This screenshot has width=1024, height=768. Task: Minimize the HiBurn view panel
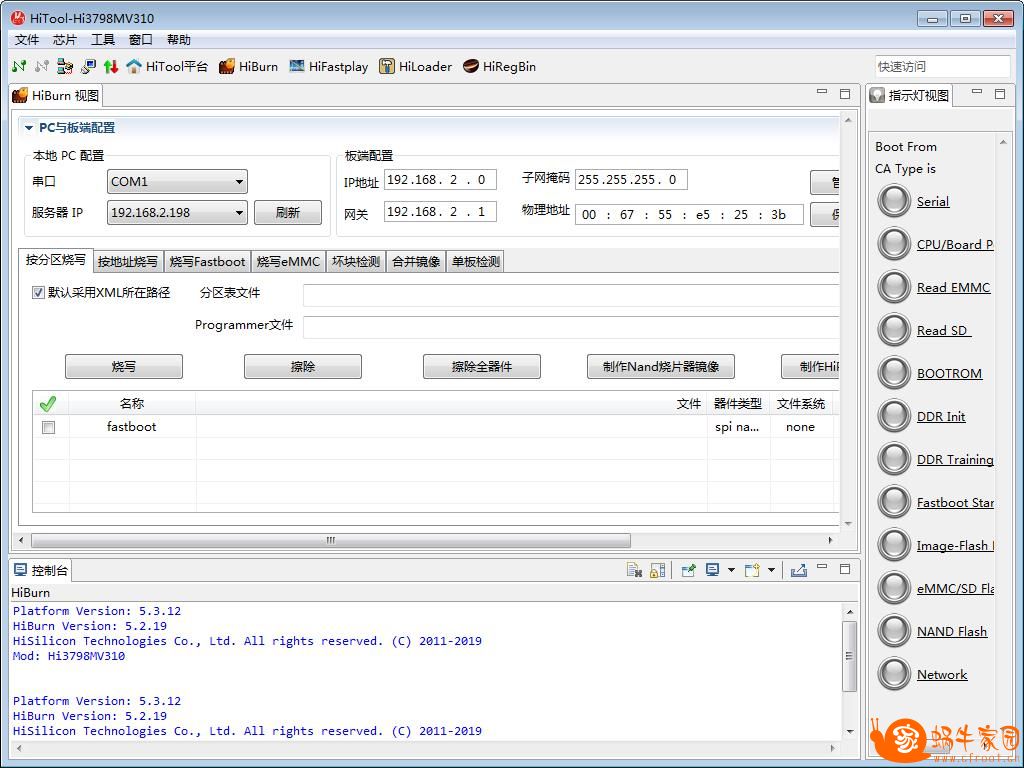(x=822, y=93)
